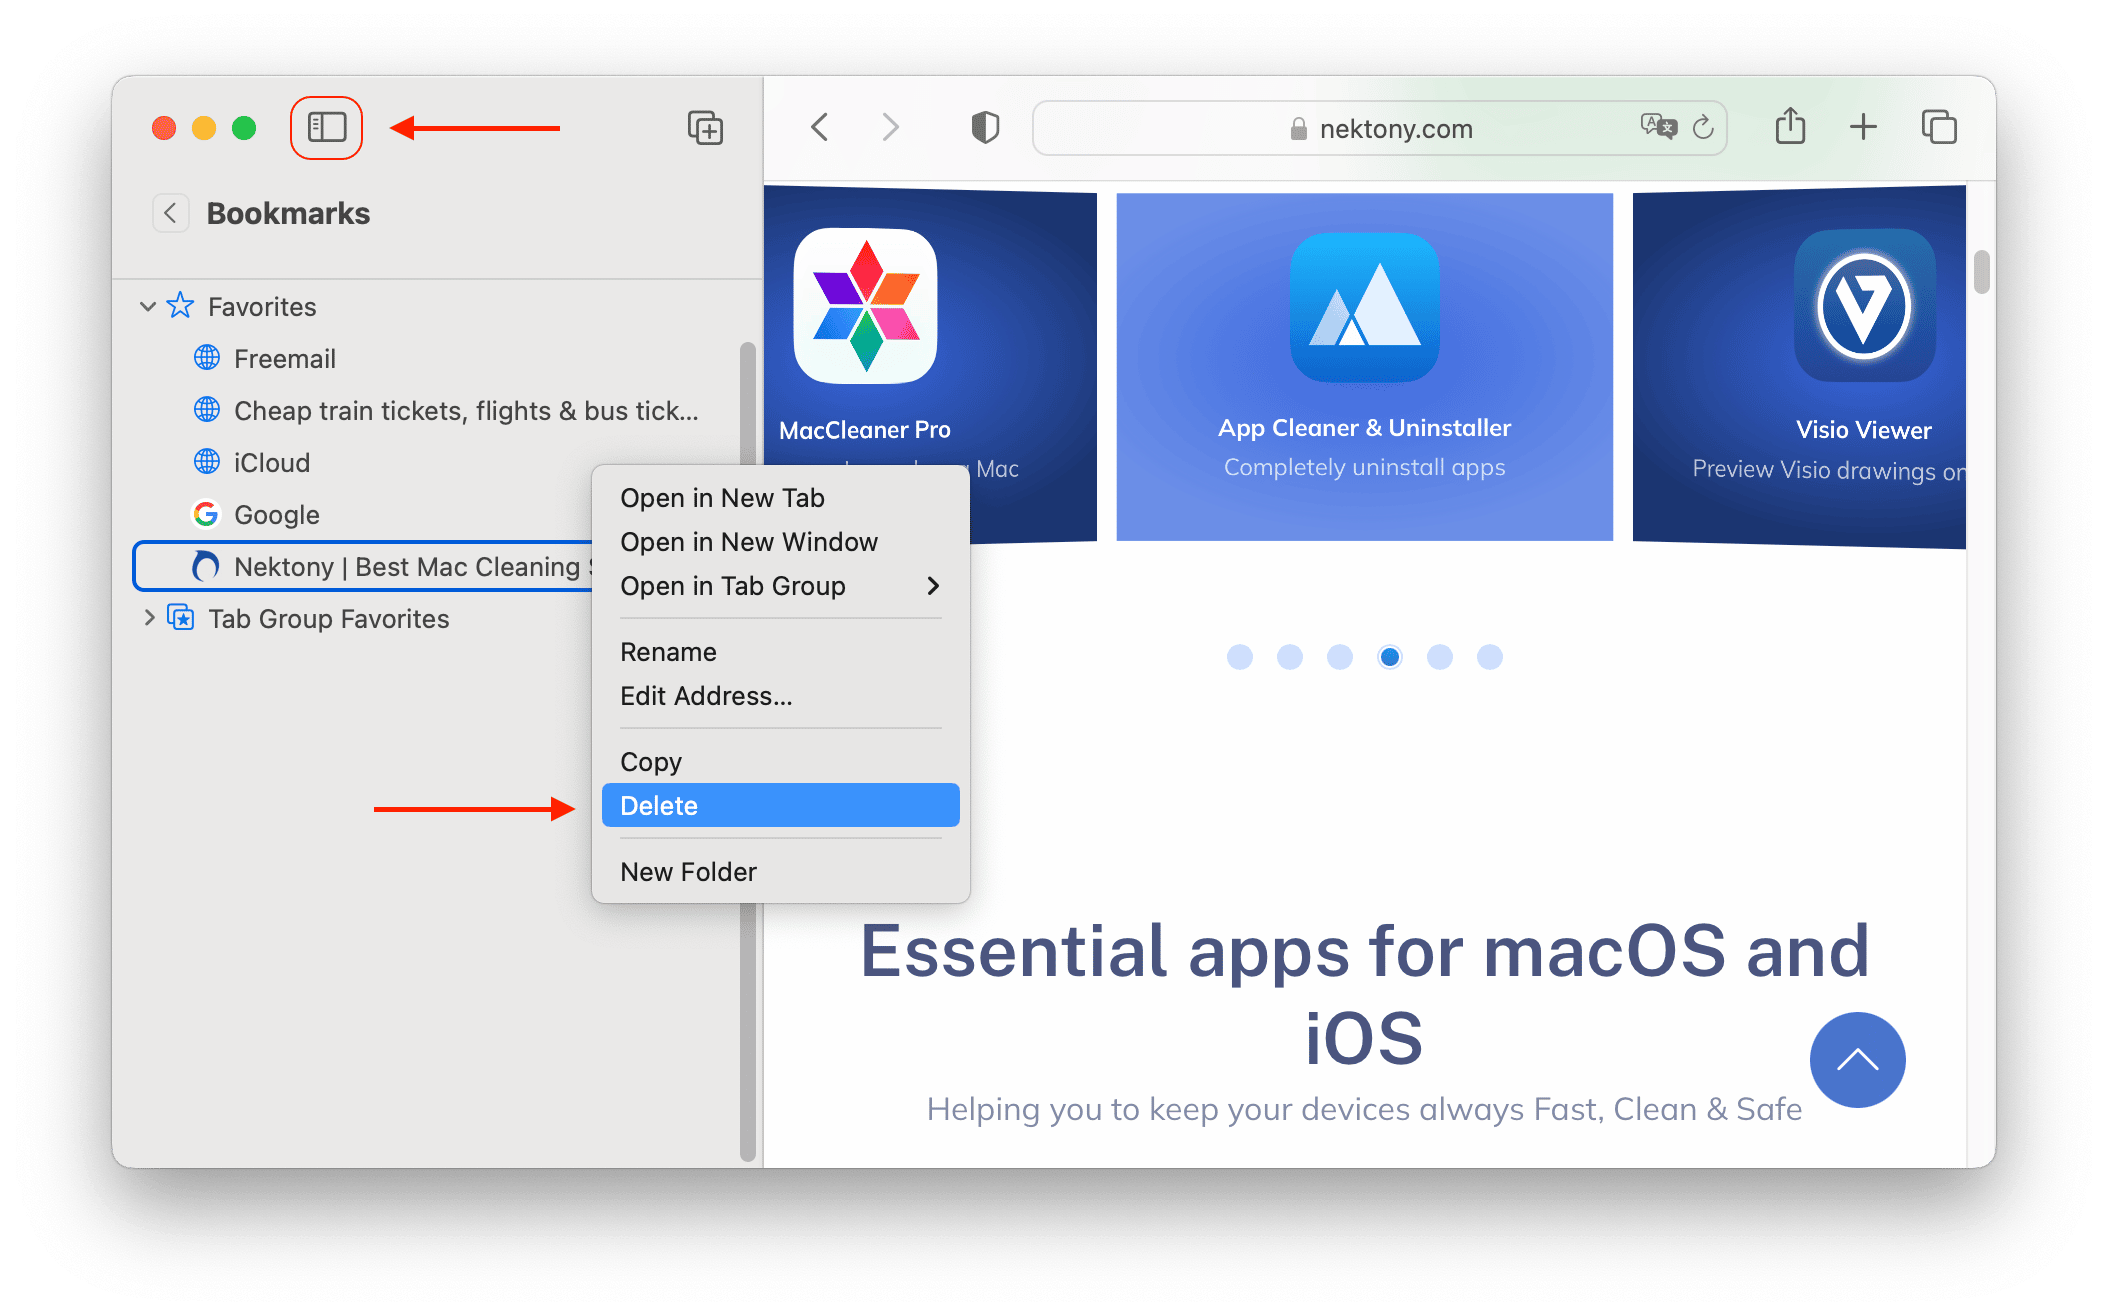Select the last carousel dot

1489,657
